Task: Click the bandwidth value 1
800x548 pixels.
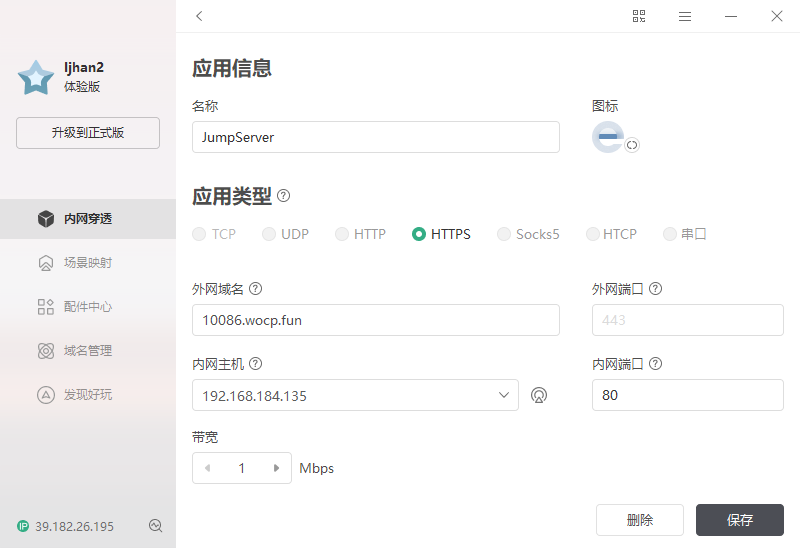Action: pyautogui.click(x=242, y=468)
